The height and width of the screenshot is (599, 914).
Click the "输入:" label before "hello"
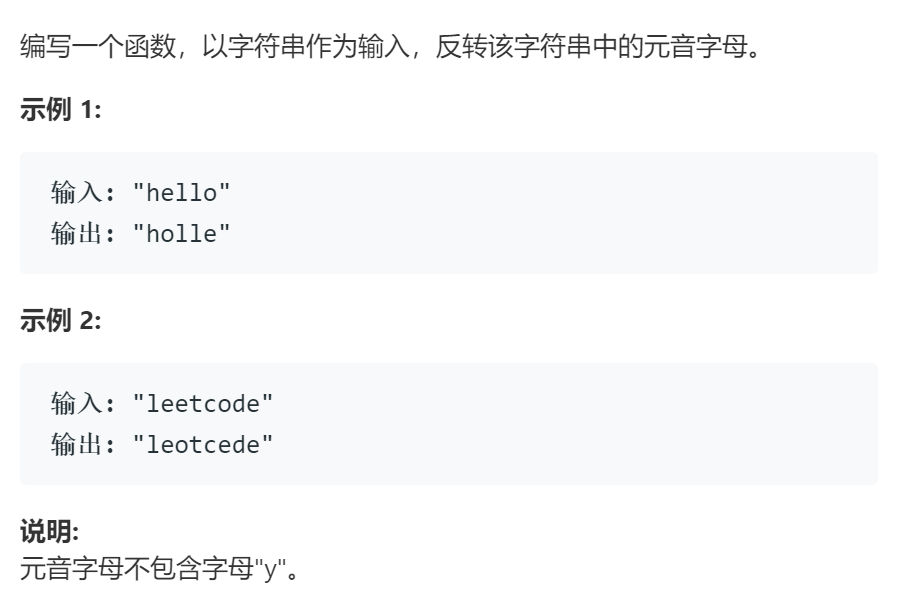tap(83, 193)
